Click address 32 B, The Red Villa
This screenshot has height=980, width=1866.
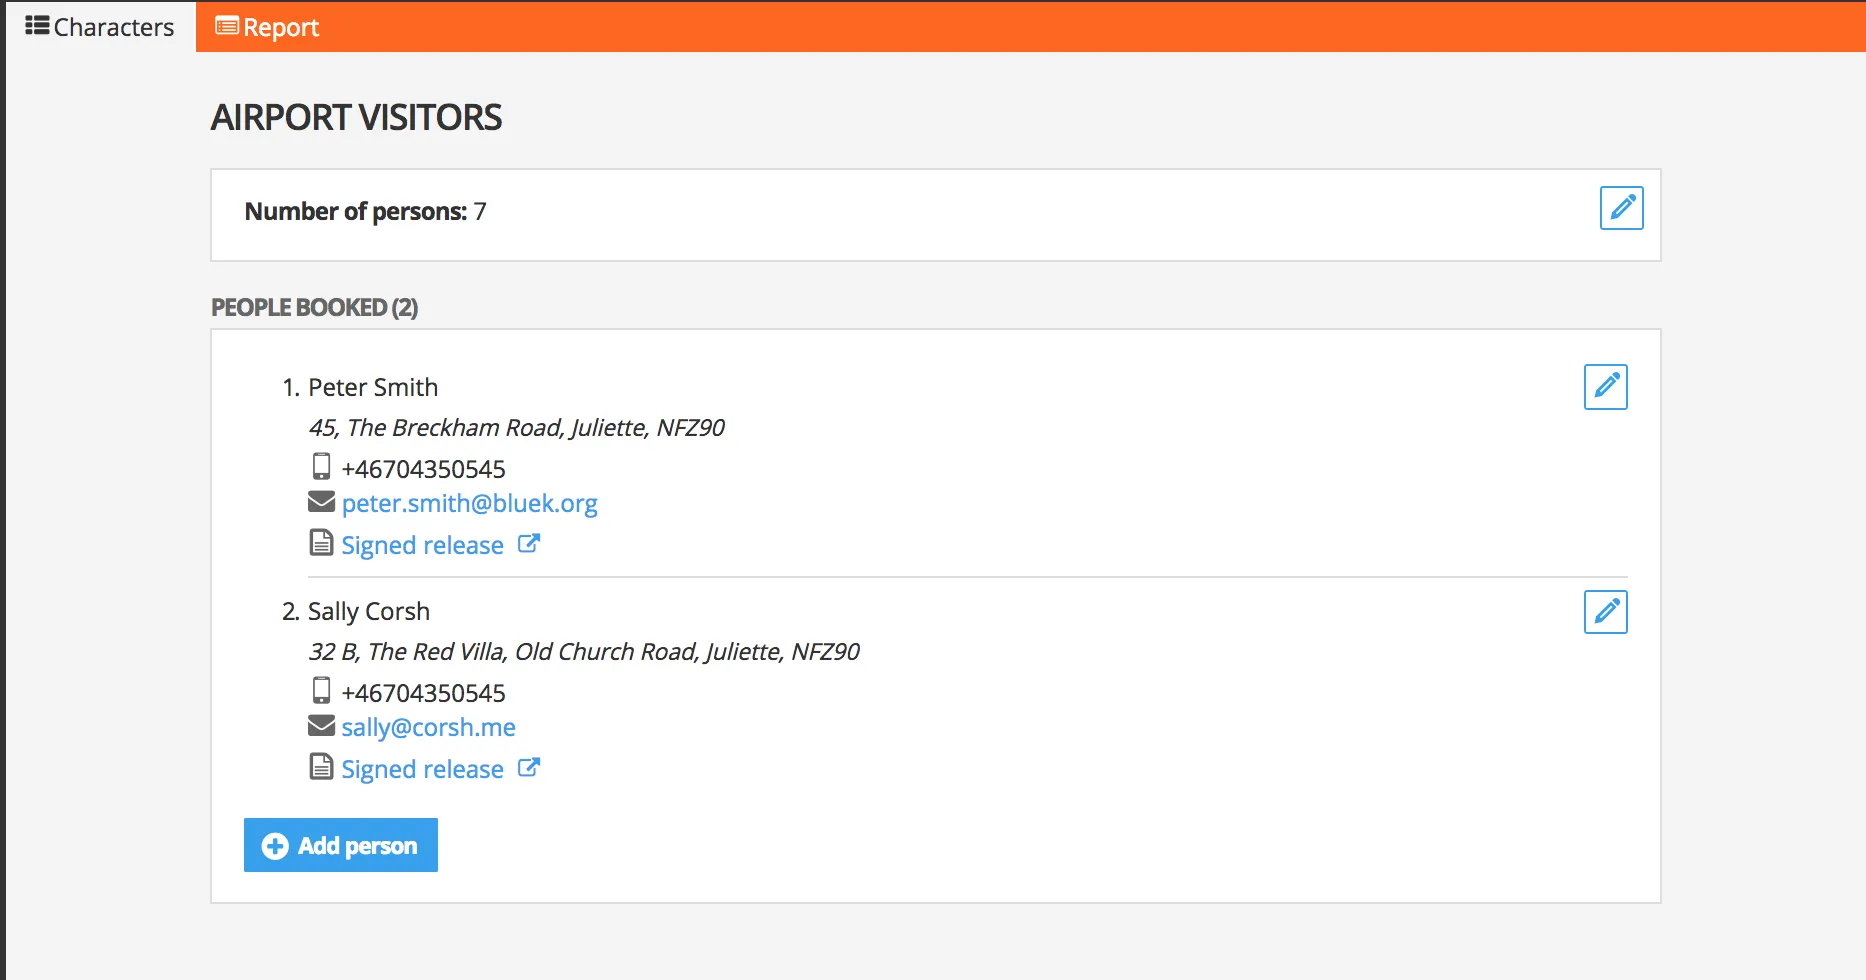584,651
